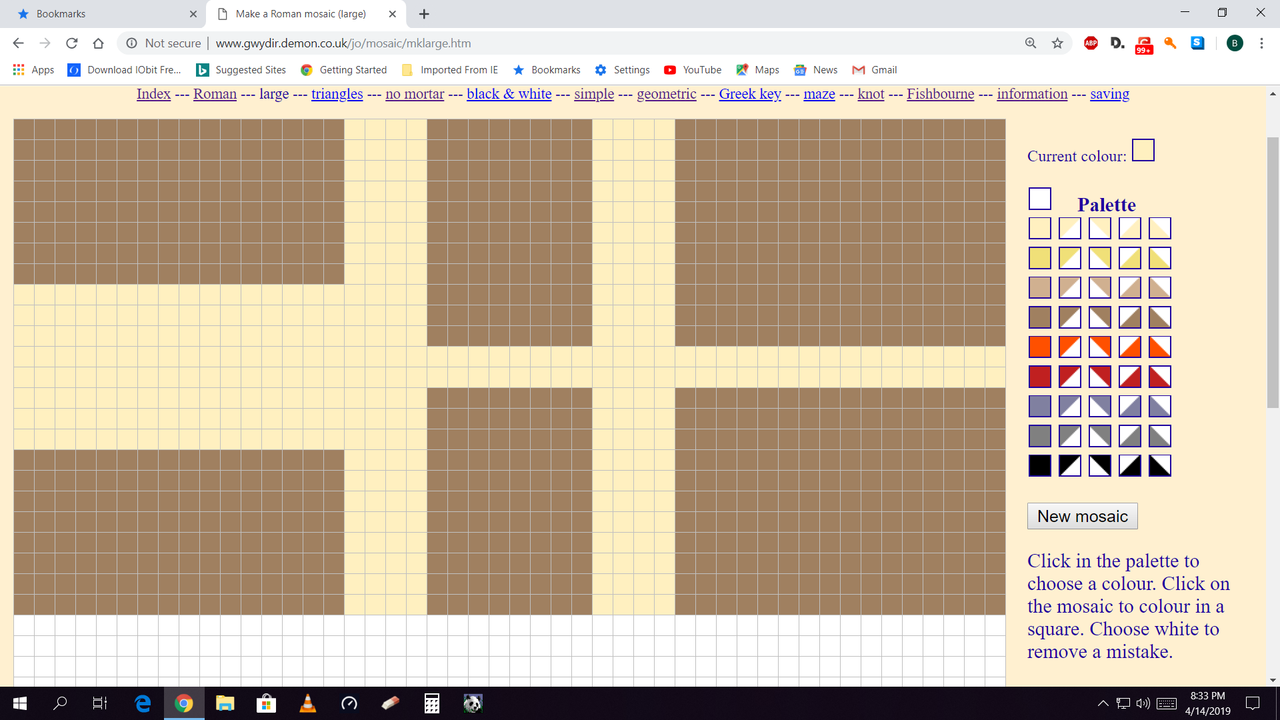Image resolution: width=1280 pixels, height=720 pixels.
Task: Select the solid yellow colour swatch
Action: 1040,258
